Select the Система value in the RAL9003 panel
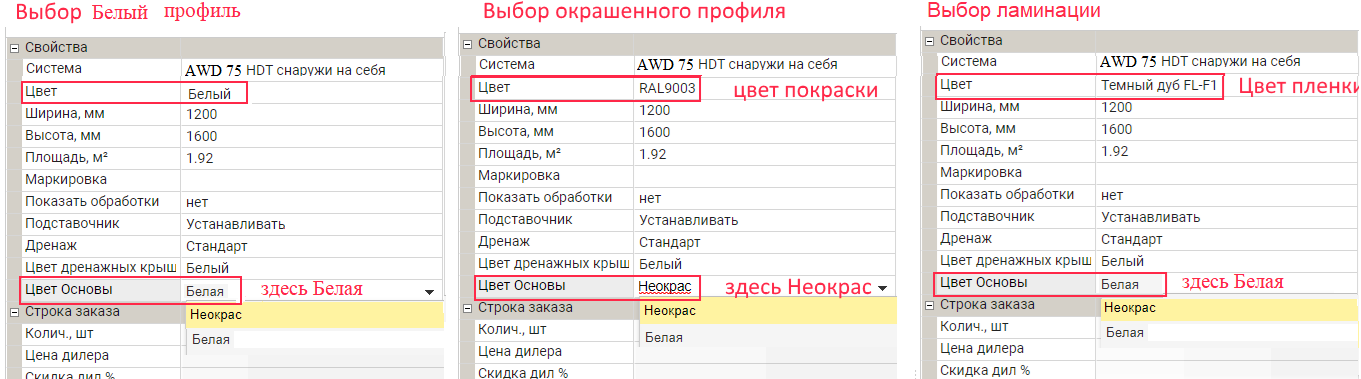The height and width of the screenshot is (379, 1361). pos(737,64)
